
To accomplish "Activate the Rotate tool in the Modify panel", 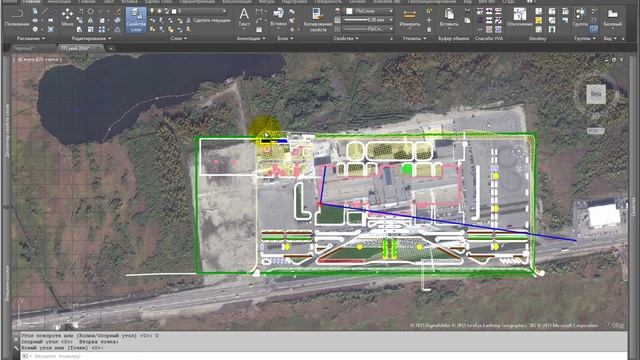I will click(x=90, y=11).
